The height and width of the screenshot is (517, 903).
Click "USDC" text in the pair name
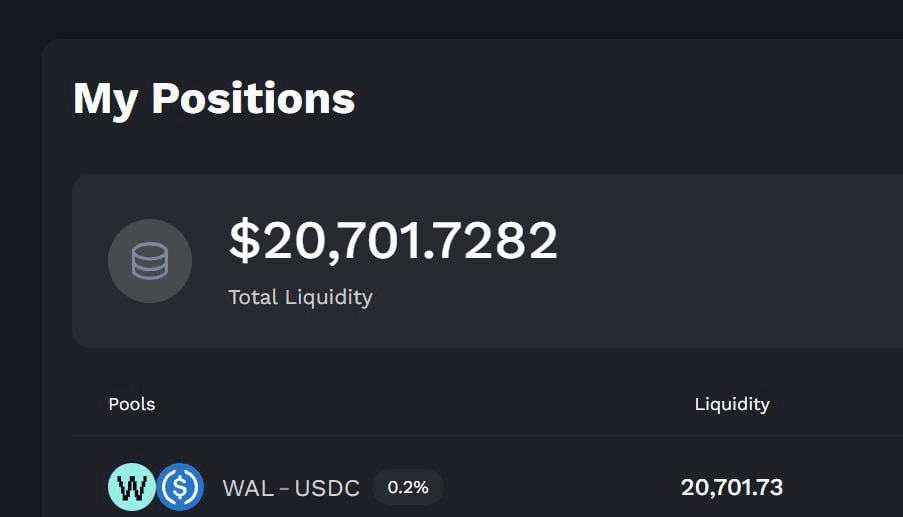point(328,488)
